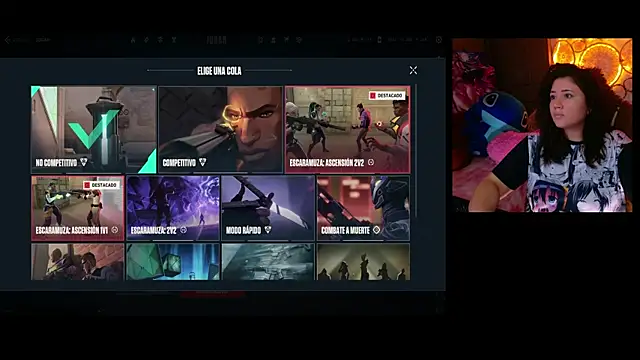640x360 pixels.
Task: Open bottom-row card with gray rifle artwork
Action: 268,262
